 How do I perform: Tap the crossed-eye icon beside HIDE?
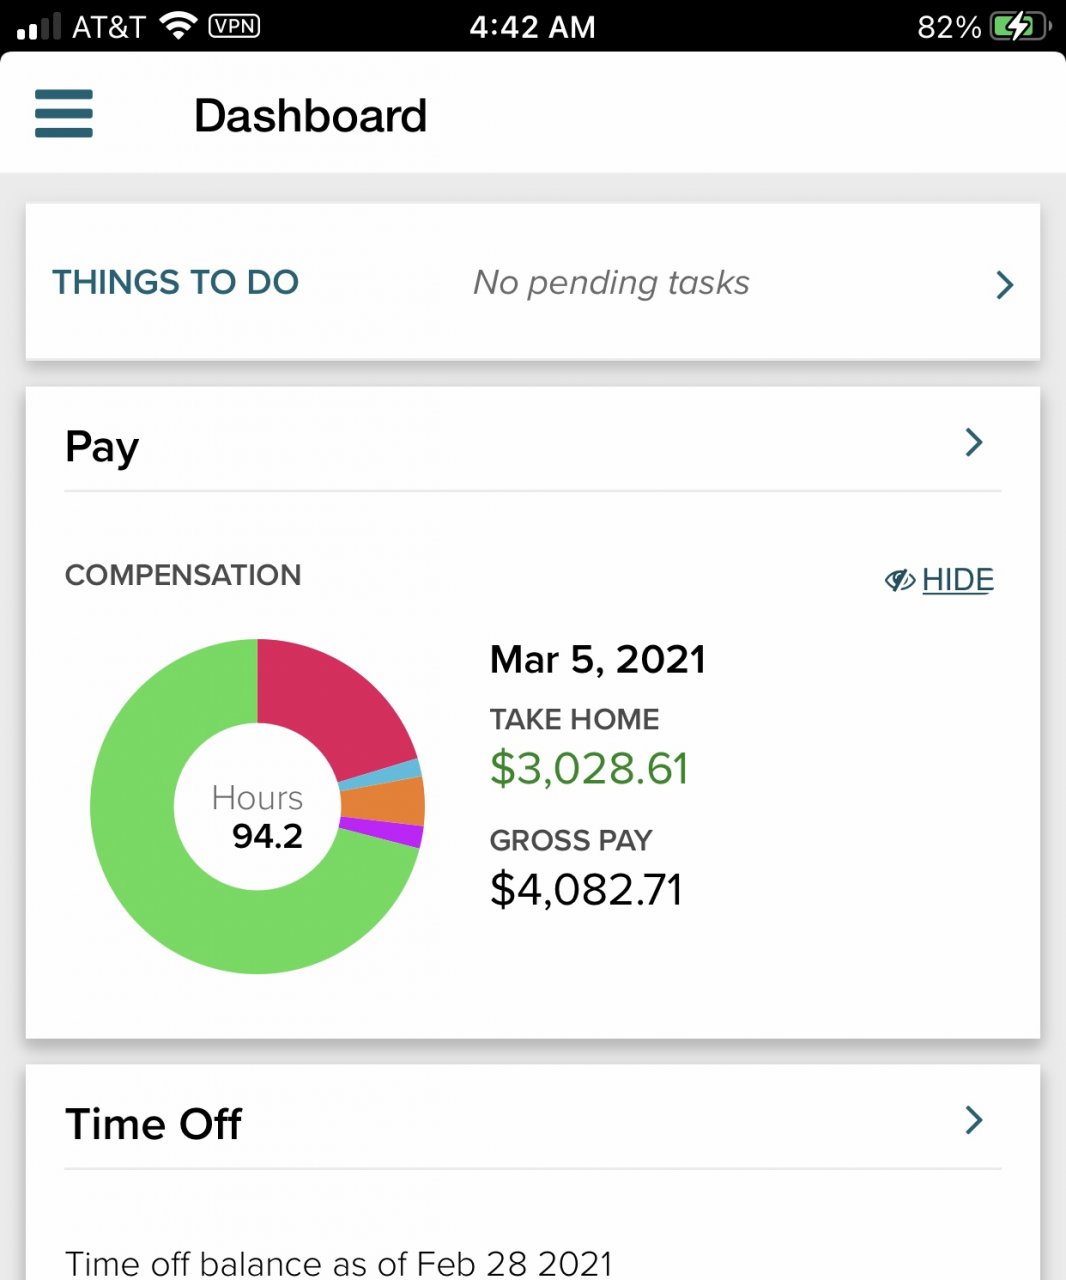(x=899, y=580)
